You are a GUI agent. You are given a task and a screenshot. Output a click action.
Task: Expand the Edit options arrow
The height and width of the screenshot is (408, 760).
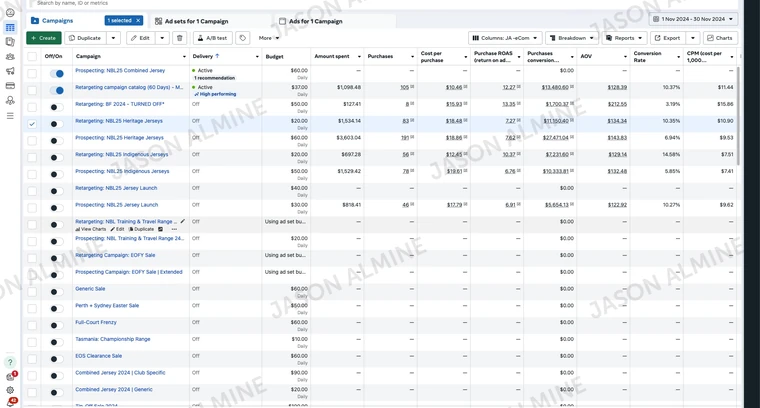pos(162,38)
